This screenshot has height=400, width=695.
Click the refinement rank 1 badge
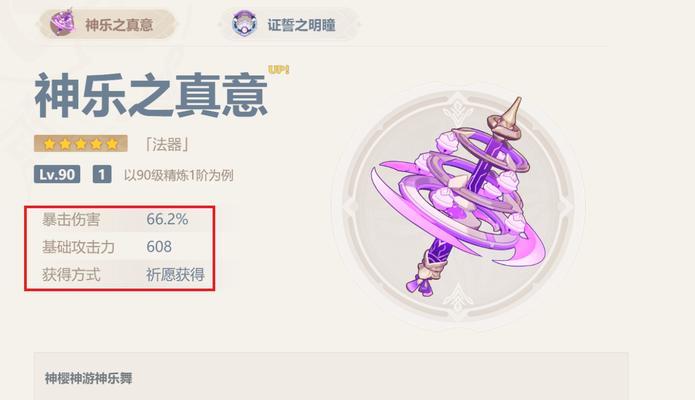[x=102, y=174]
